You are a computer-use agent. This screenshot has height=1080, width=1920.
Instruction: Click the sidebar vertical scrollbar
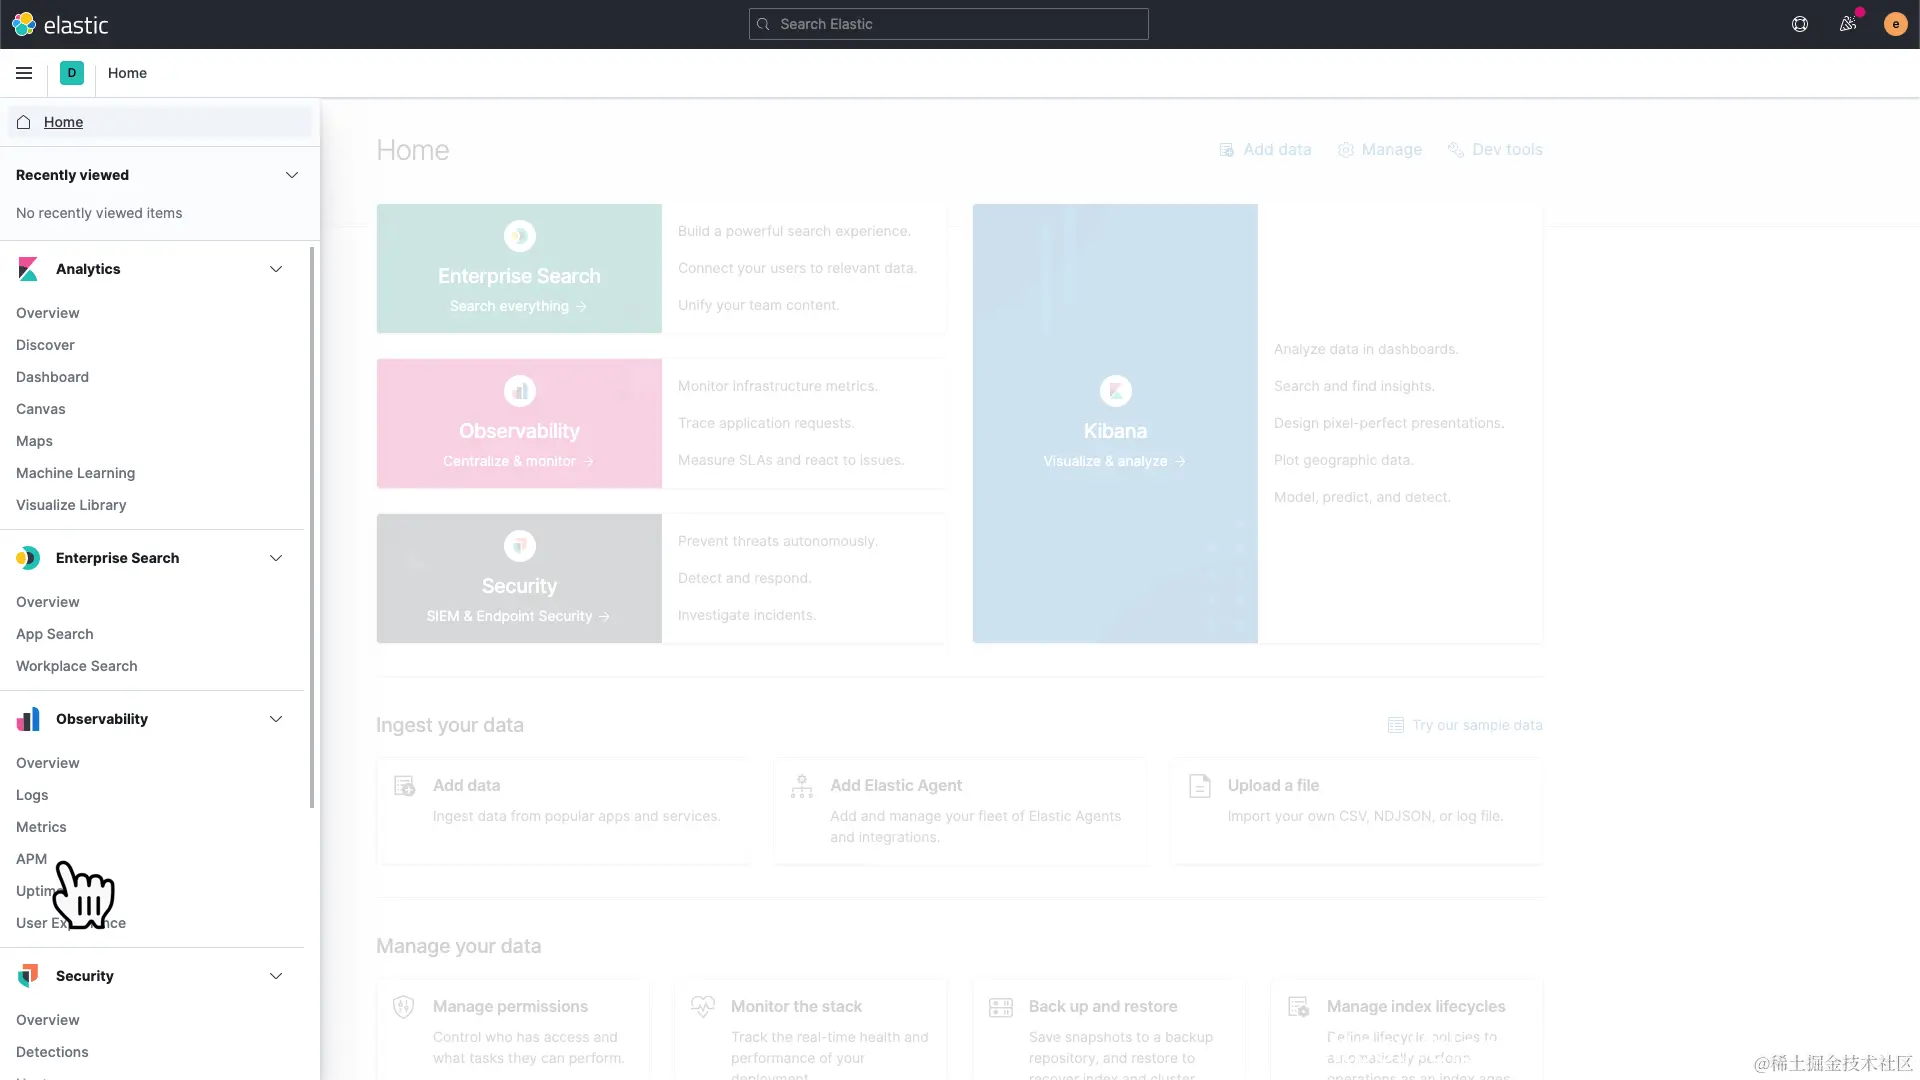pyautogui.click(x=312, y=527)
